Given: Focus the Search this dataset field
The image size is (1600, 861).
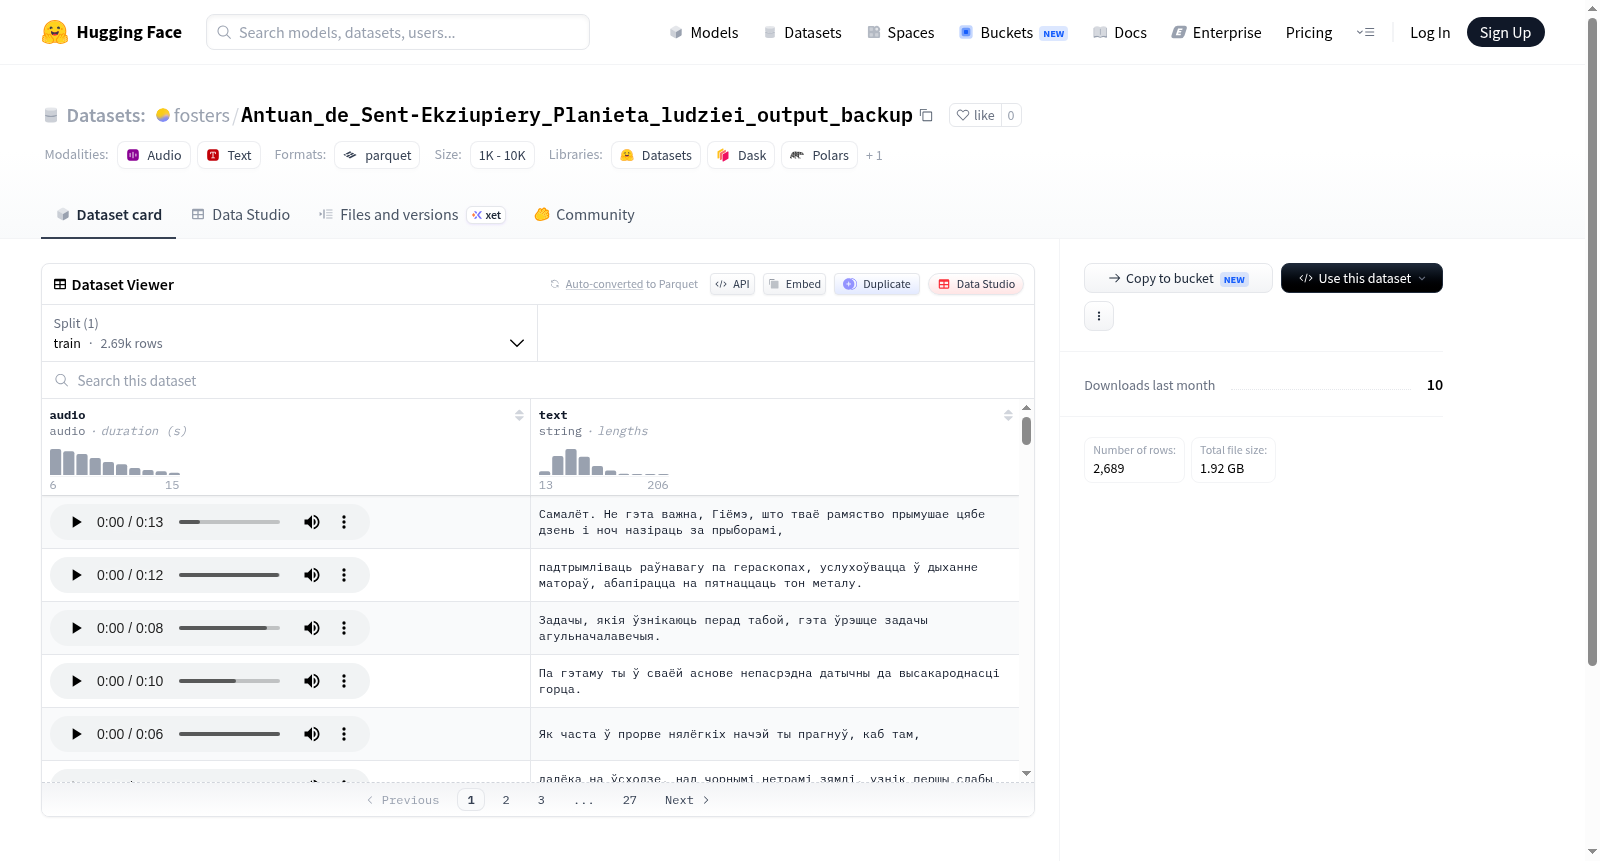Looking at the screenshot, I should 538,380.
